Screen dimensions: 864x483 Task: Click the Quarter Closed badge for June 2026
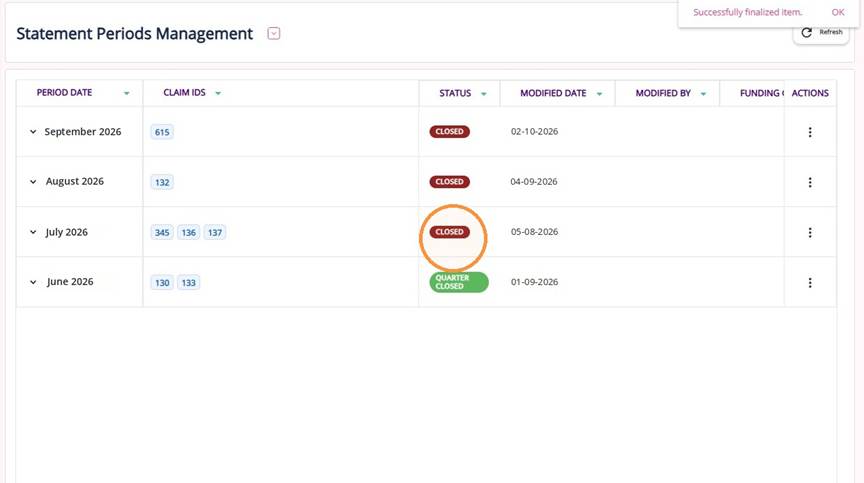click(459, 282)
